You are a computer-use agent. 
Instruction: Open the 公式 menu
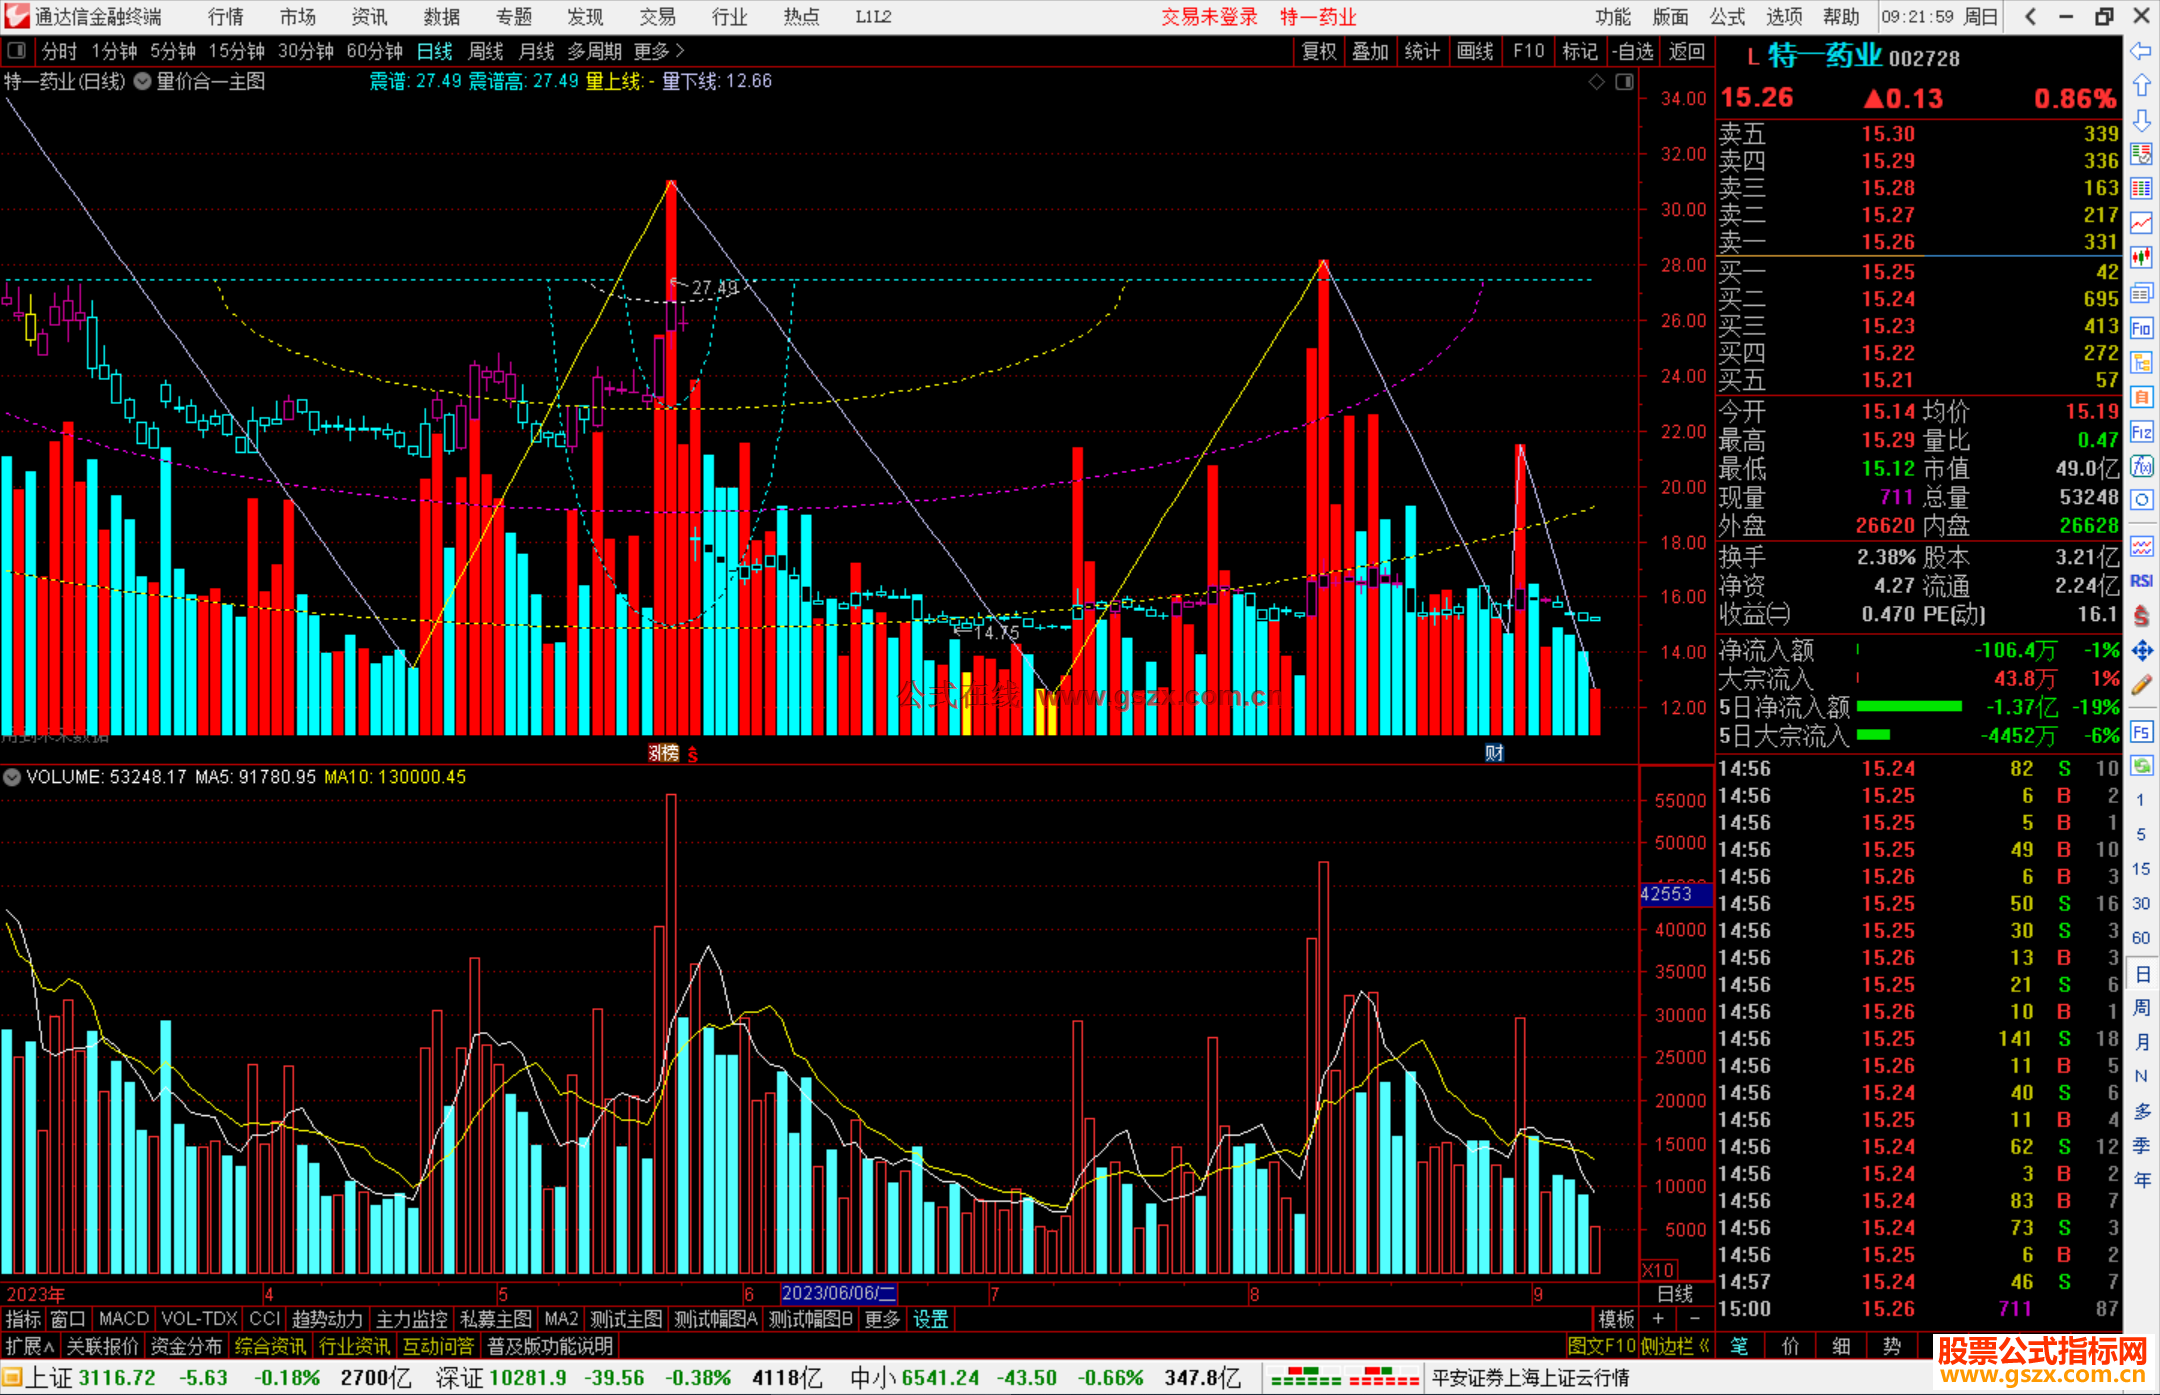[x=1726, y=17]
